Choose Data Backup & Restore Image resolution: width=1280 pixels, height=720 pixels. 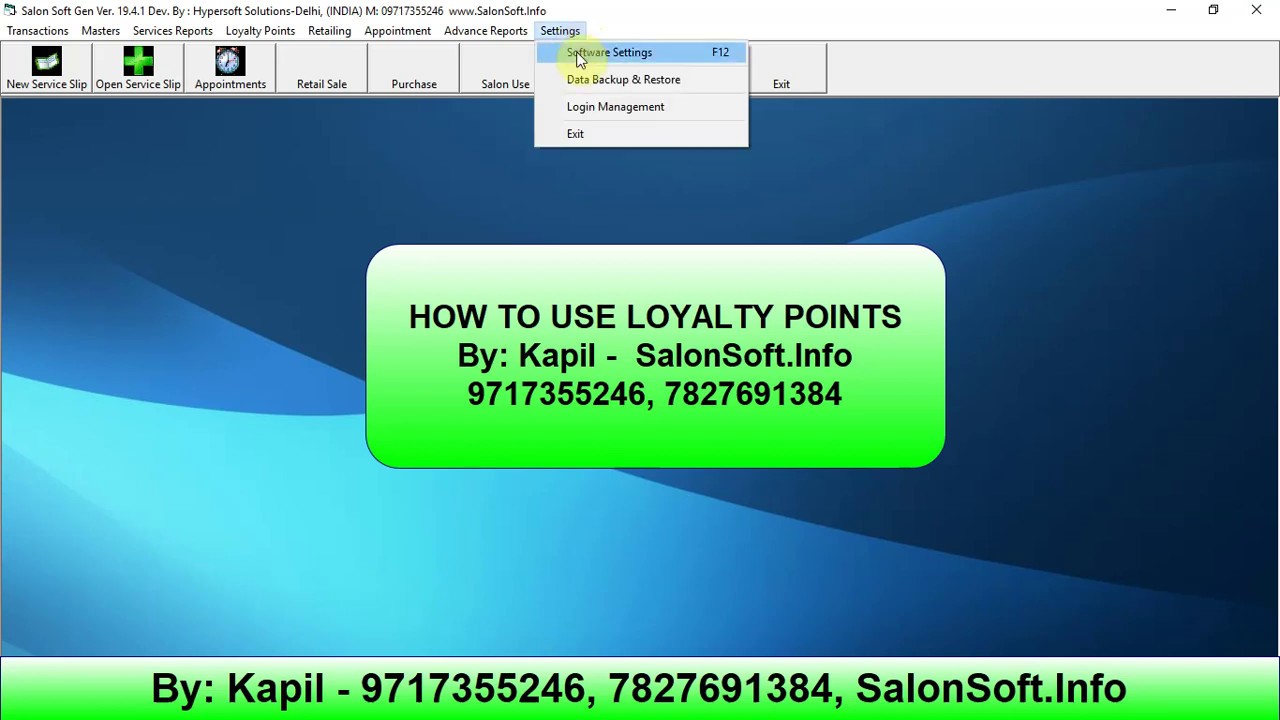641,79
